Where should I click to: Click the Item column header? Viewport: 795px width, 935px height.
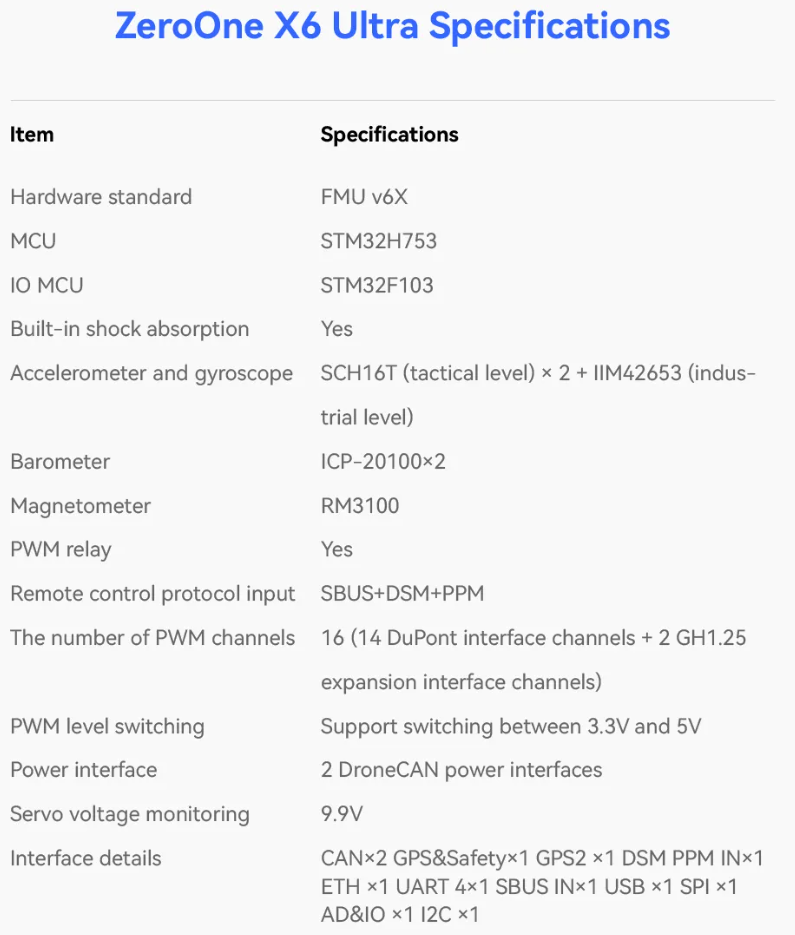pyautogui.click(x=32, y=135)
